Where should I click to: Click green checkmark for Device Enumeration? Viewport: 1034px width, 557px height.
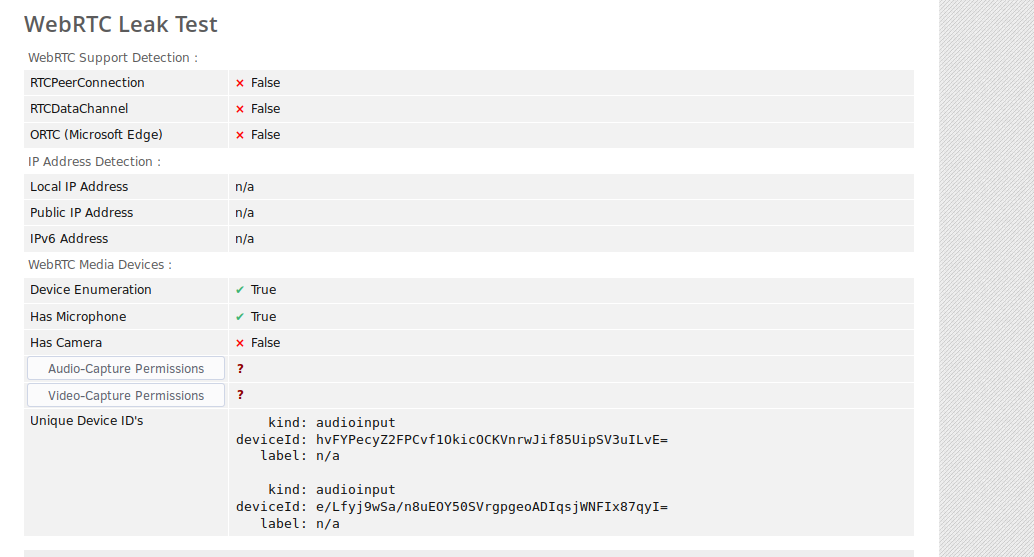240,290
